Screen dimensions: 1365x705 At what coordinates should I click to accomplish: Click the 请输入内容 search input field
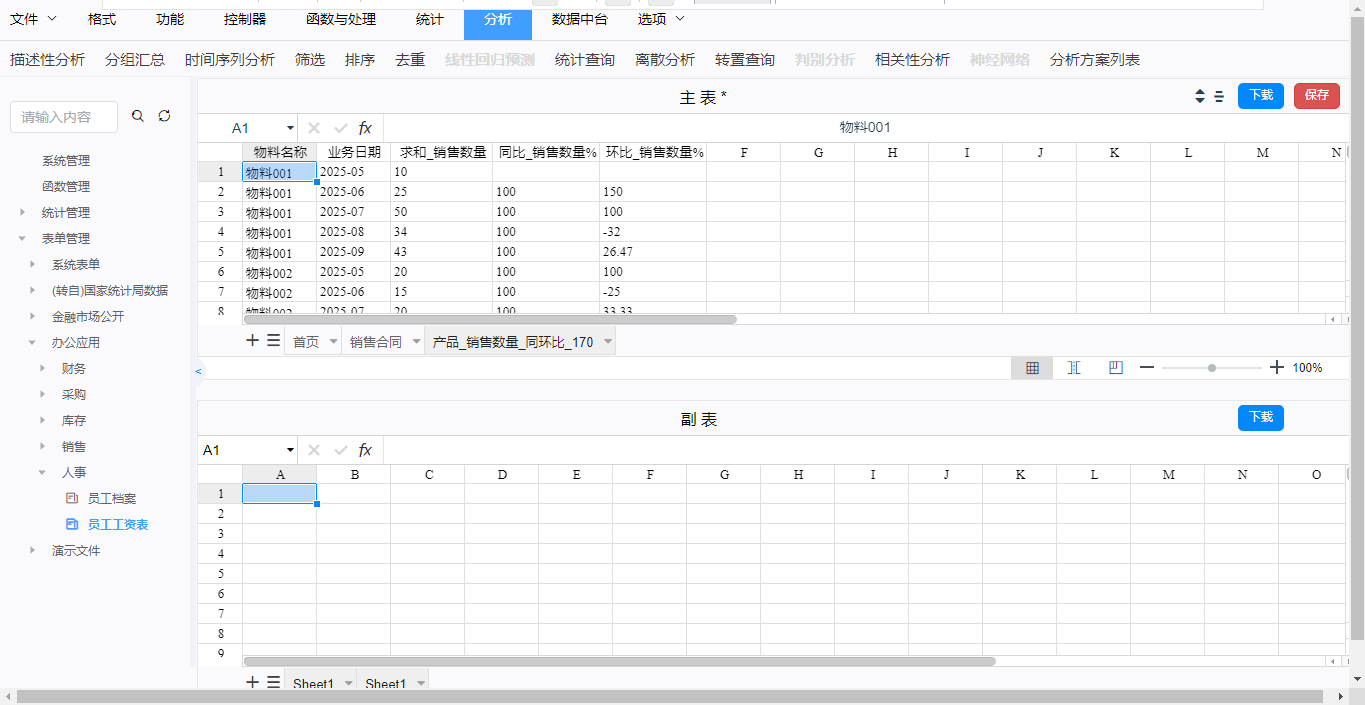coord(64,117)
